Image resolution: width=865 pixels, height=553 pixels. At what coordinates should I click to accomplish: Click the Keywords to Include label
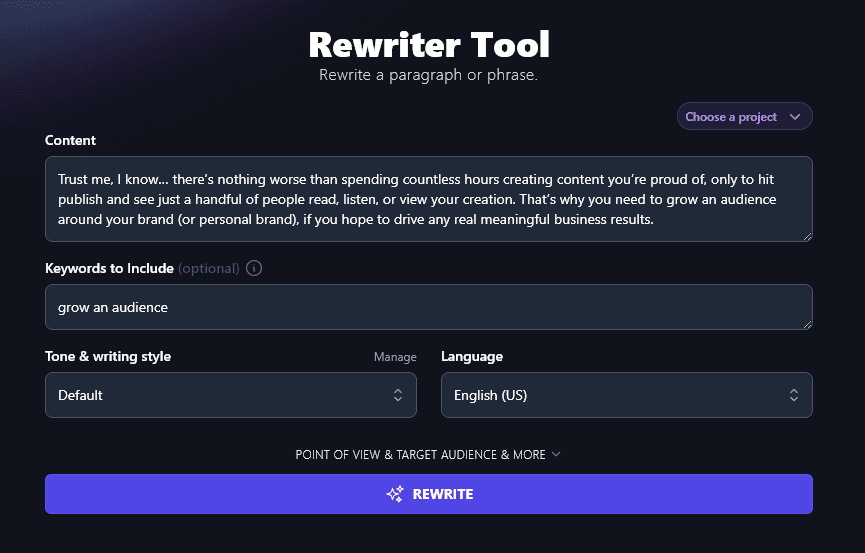pos(110,268)
